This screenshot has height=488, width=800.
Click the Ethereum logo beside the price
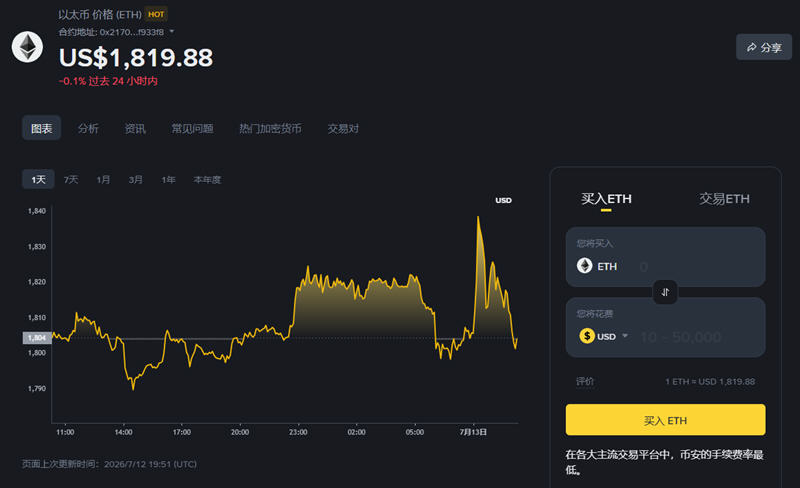(28, 47)
